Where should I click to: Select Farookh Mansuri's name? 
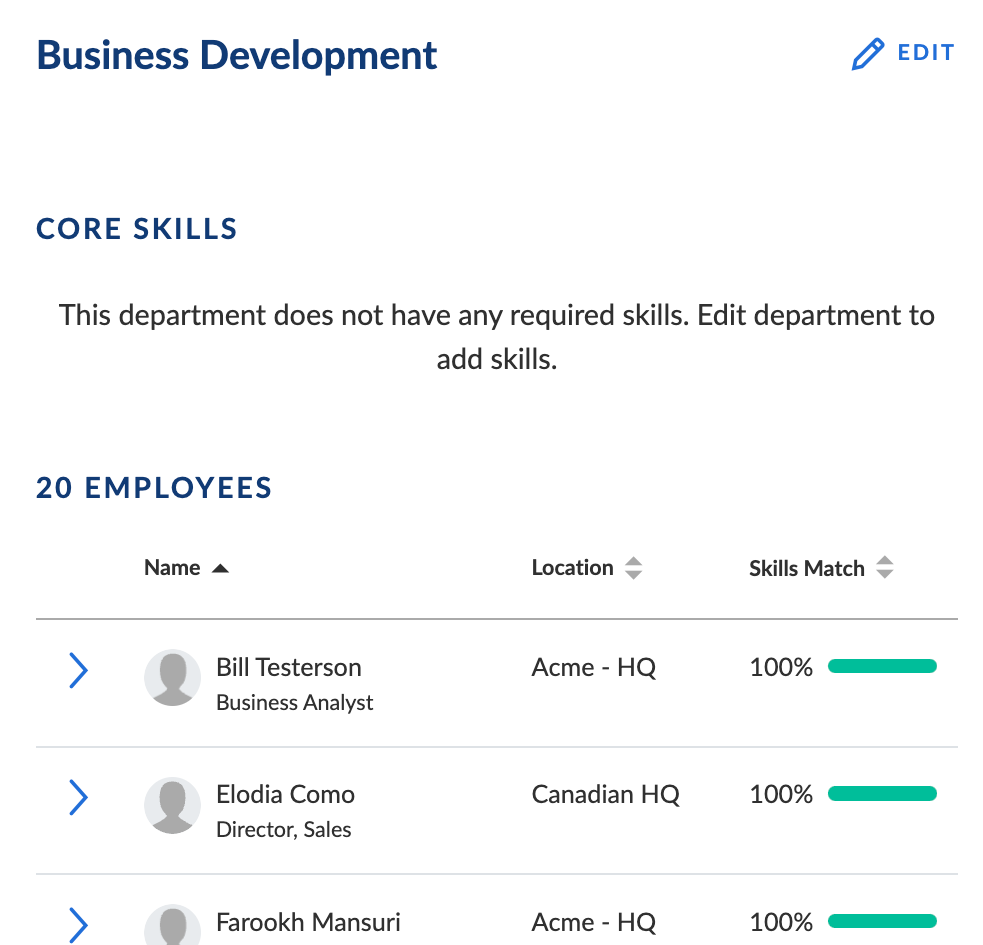click(308, 921)
